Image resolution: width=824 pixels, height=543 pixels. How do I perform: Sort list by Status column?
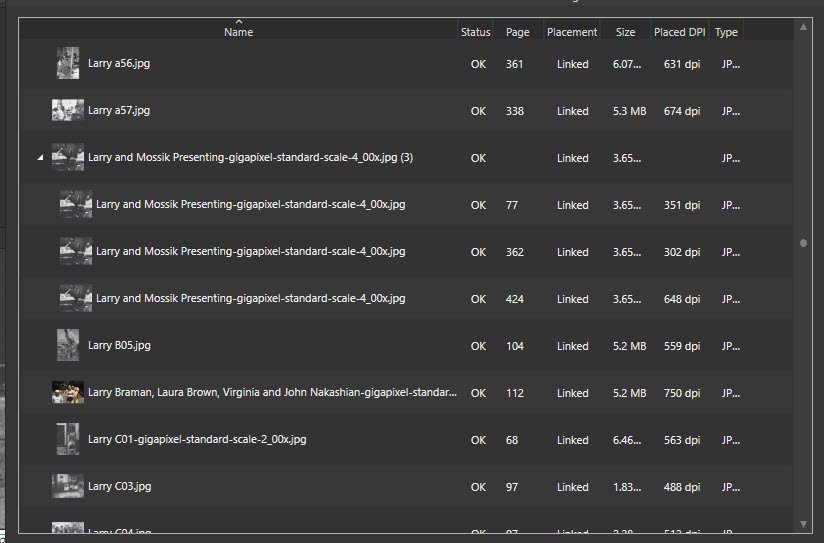[475, 32]
